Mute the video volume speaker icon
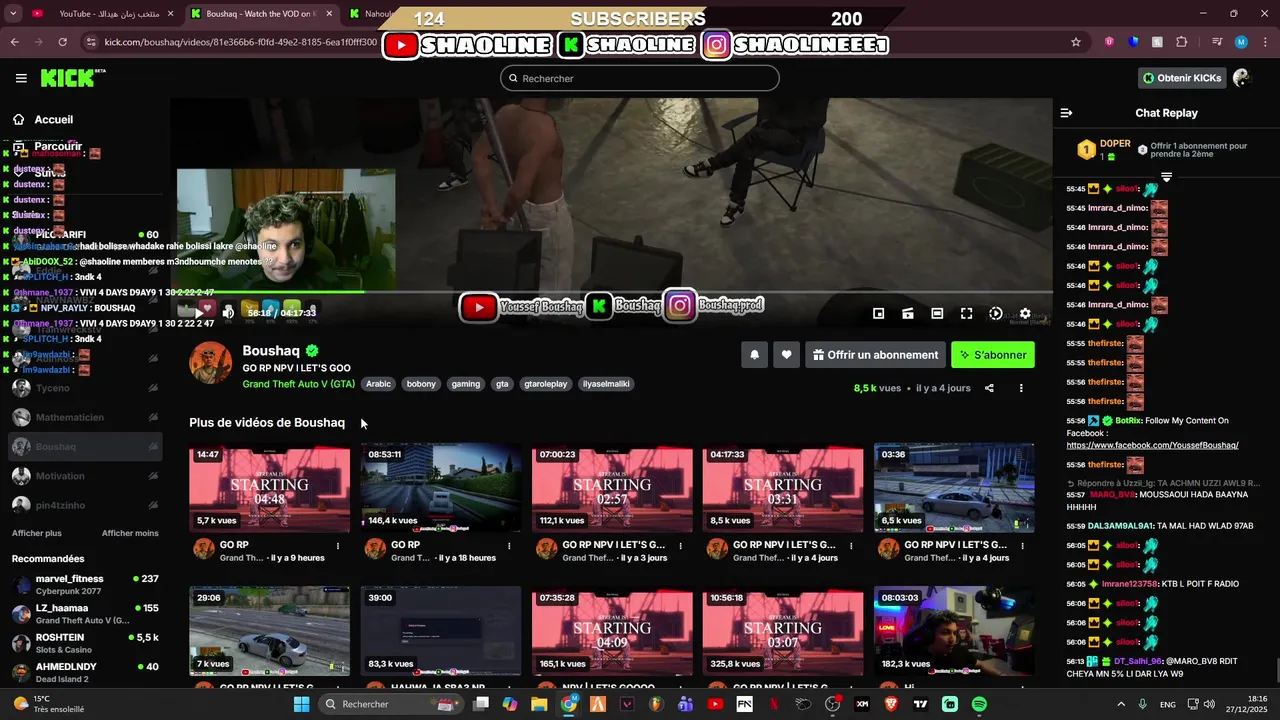Viewport: 1280px width, 720px height. (228, 313)
